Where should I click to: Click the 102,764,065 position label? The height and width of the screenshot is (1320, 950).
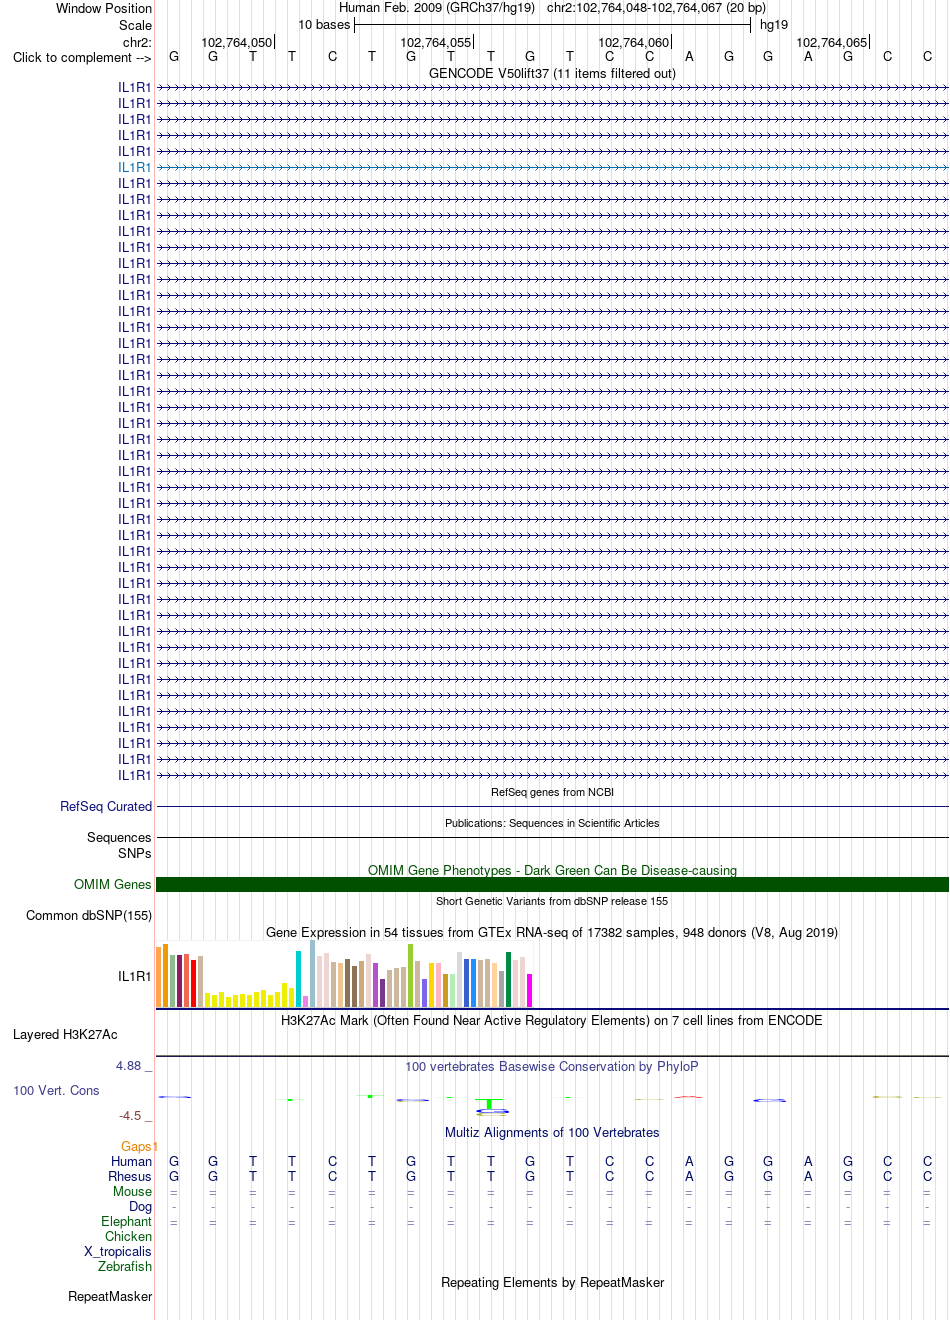click(x=831, y=43)
